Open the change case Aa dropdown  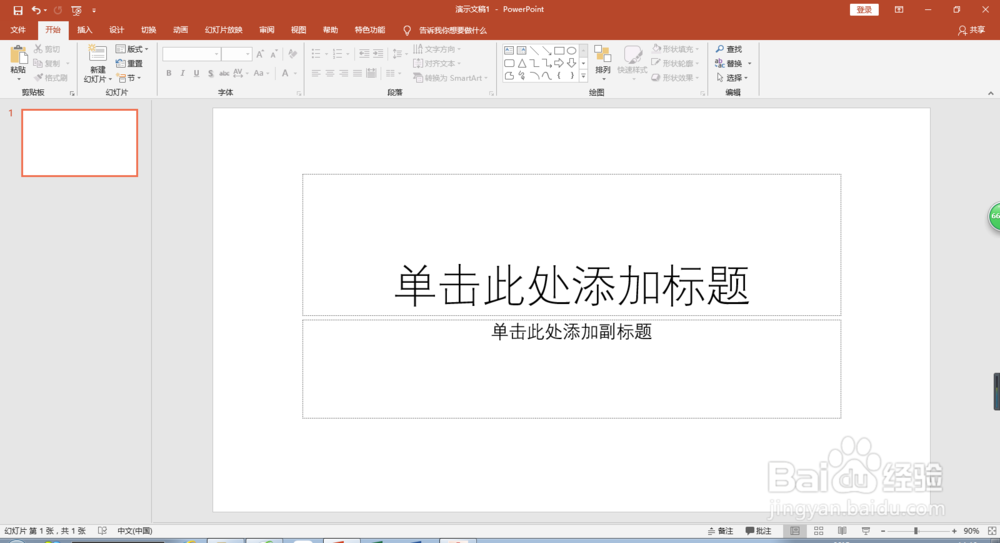(261, 73)
